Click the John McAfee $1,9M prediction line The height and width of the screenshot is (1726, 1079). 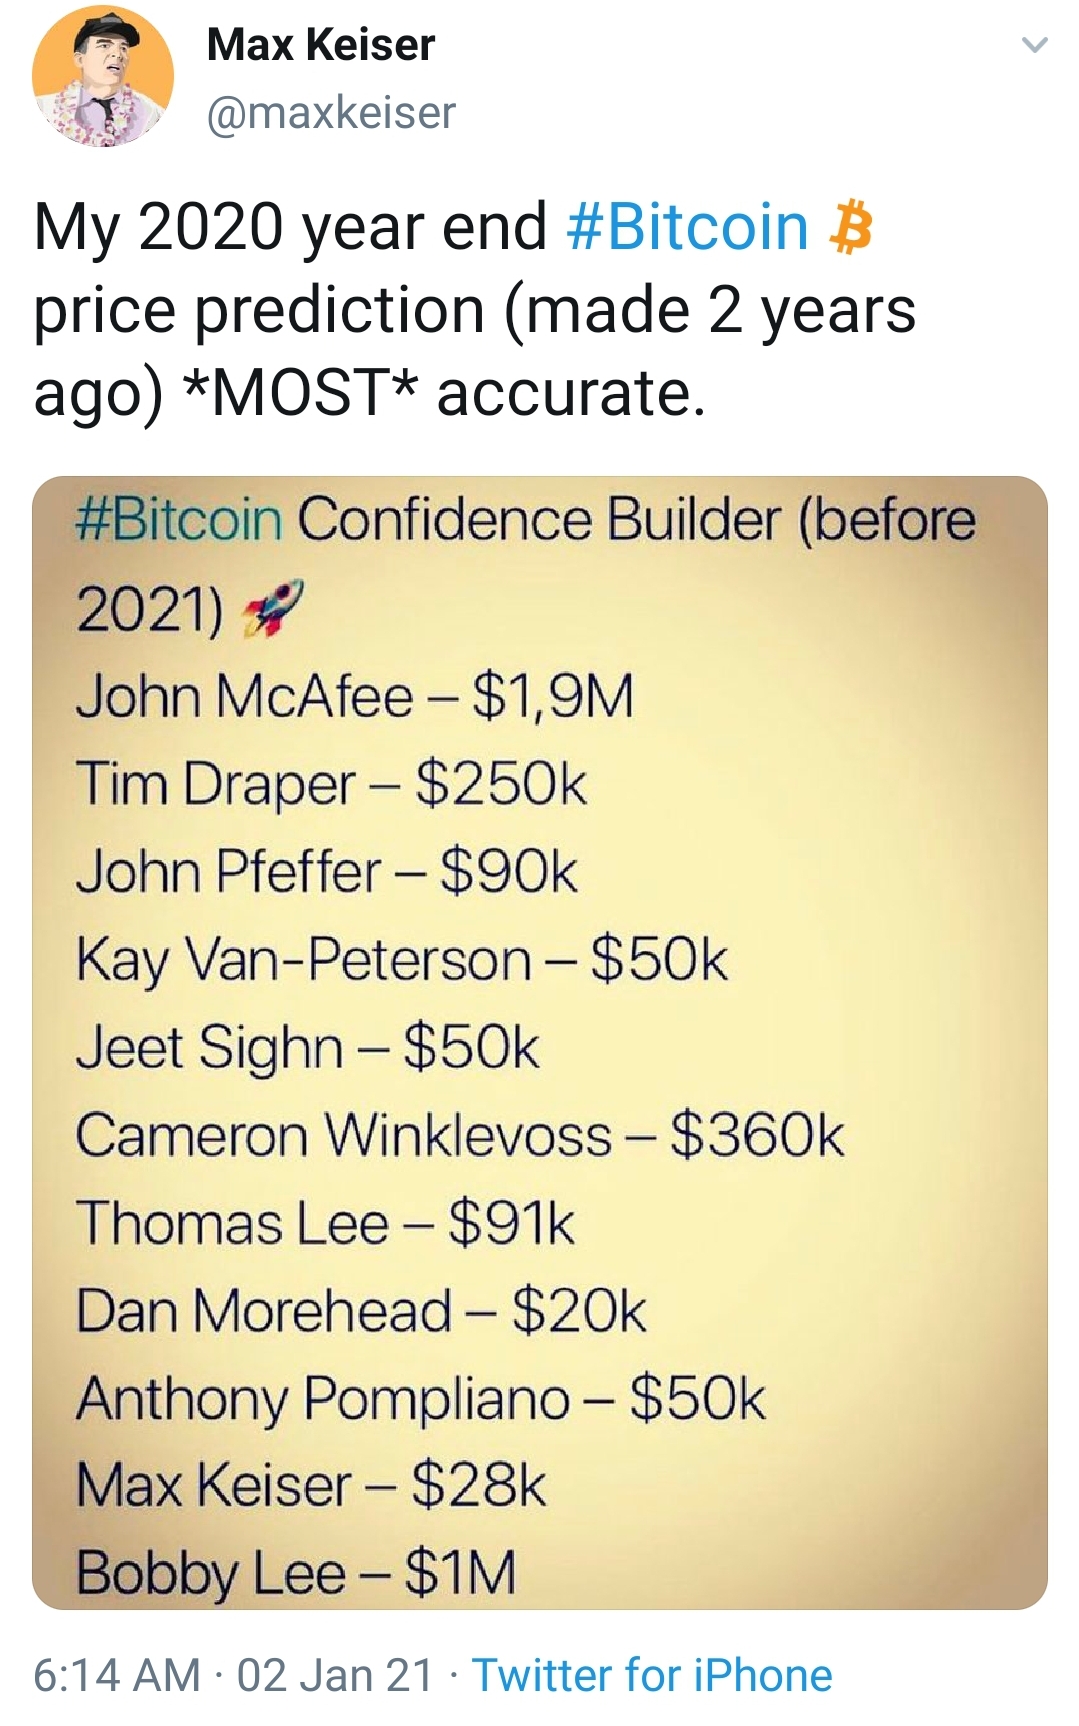[x=355, y=696]
